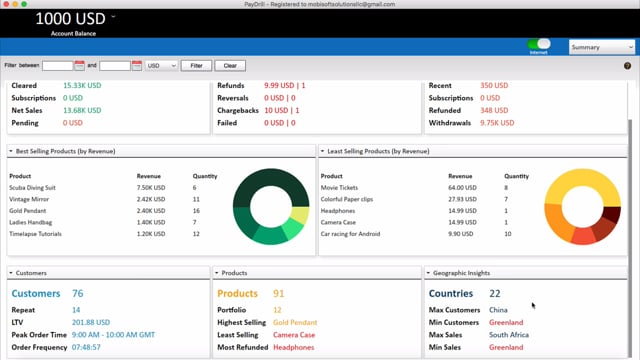Click LTV value 201.88 USD

coord(91,322)
